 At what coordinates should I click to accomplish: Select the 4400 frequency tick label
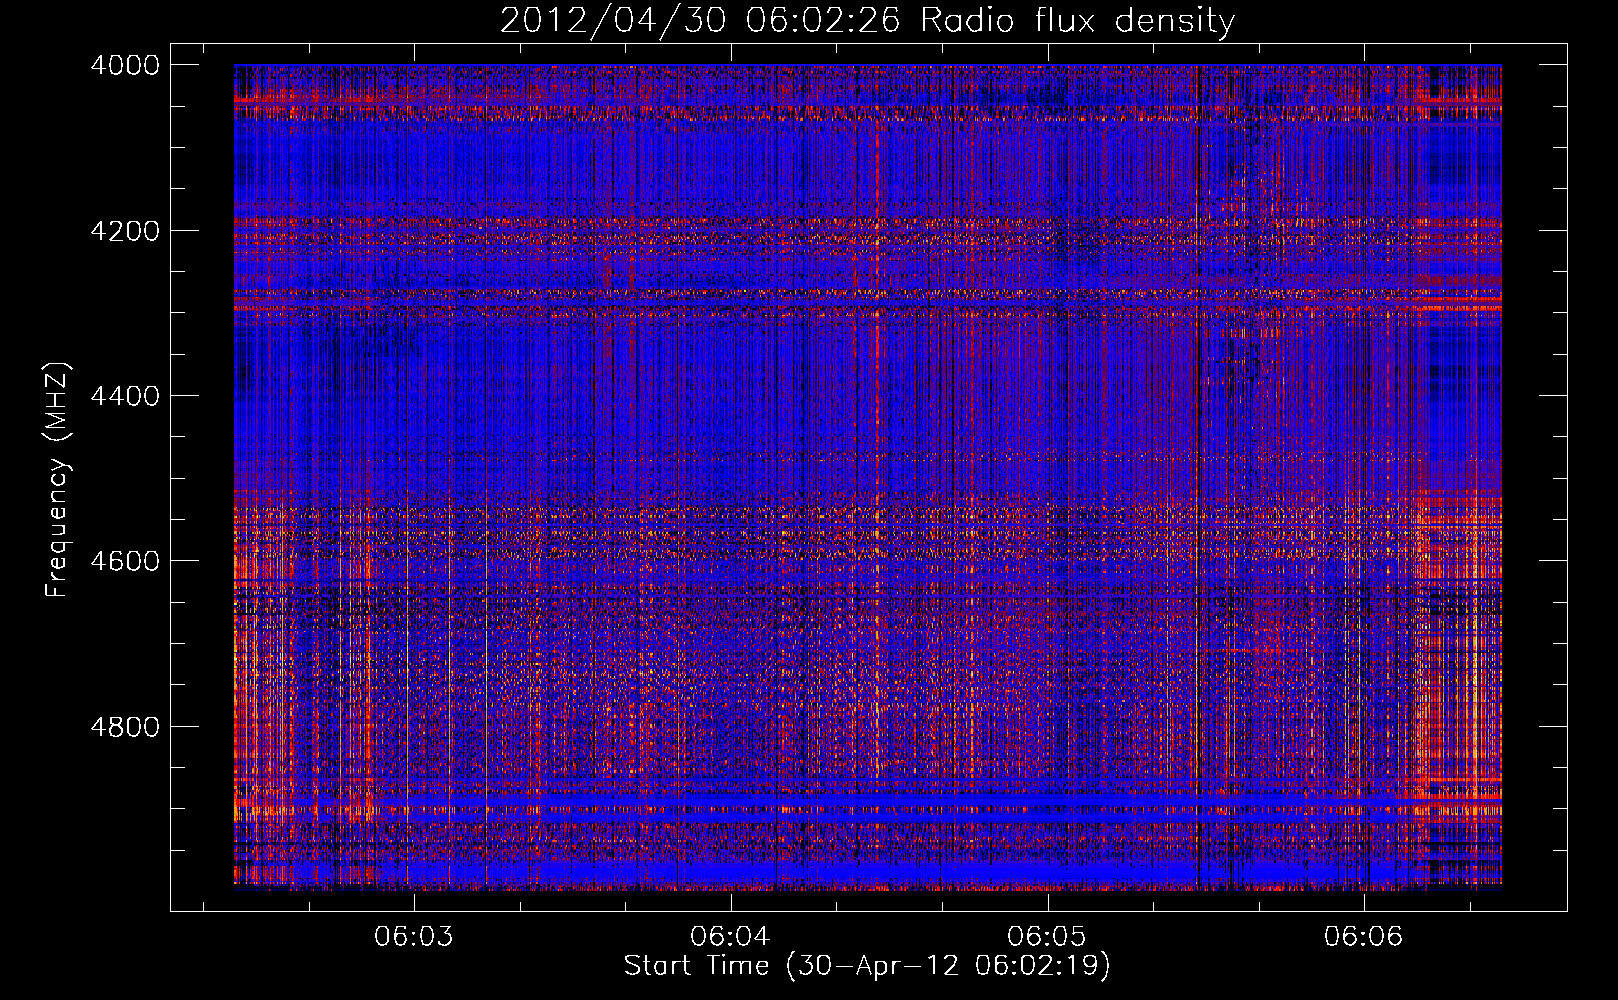point(125,396)
